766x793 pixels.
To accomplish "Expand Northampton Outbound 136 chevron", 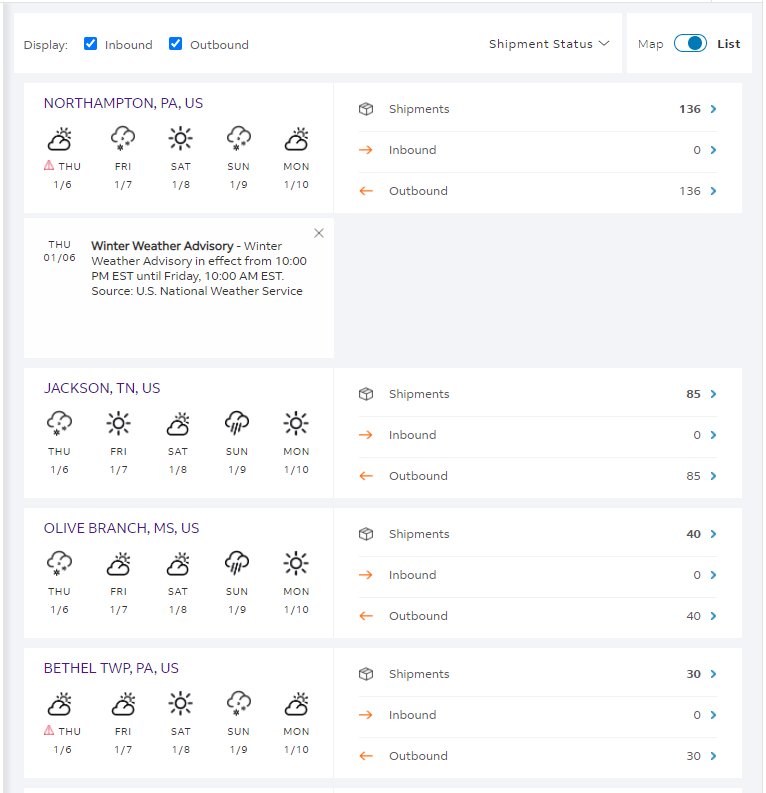I will 713,191.
